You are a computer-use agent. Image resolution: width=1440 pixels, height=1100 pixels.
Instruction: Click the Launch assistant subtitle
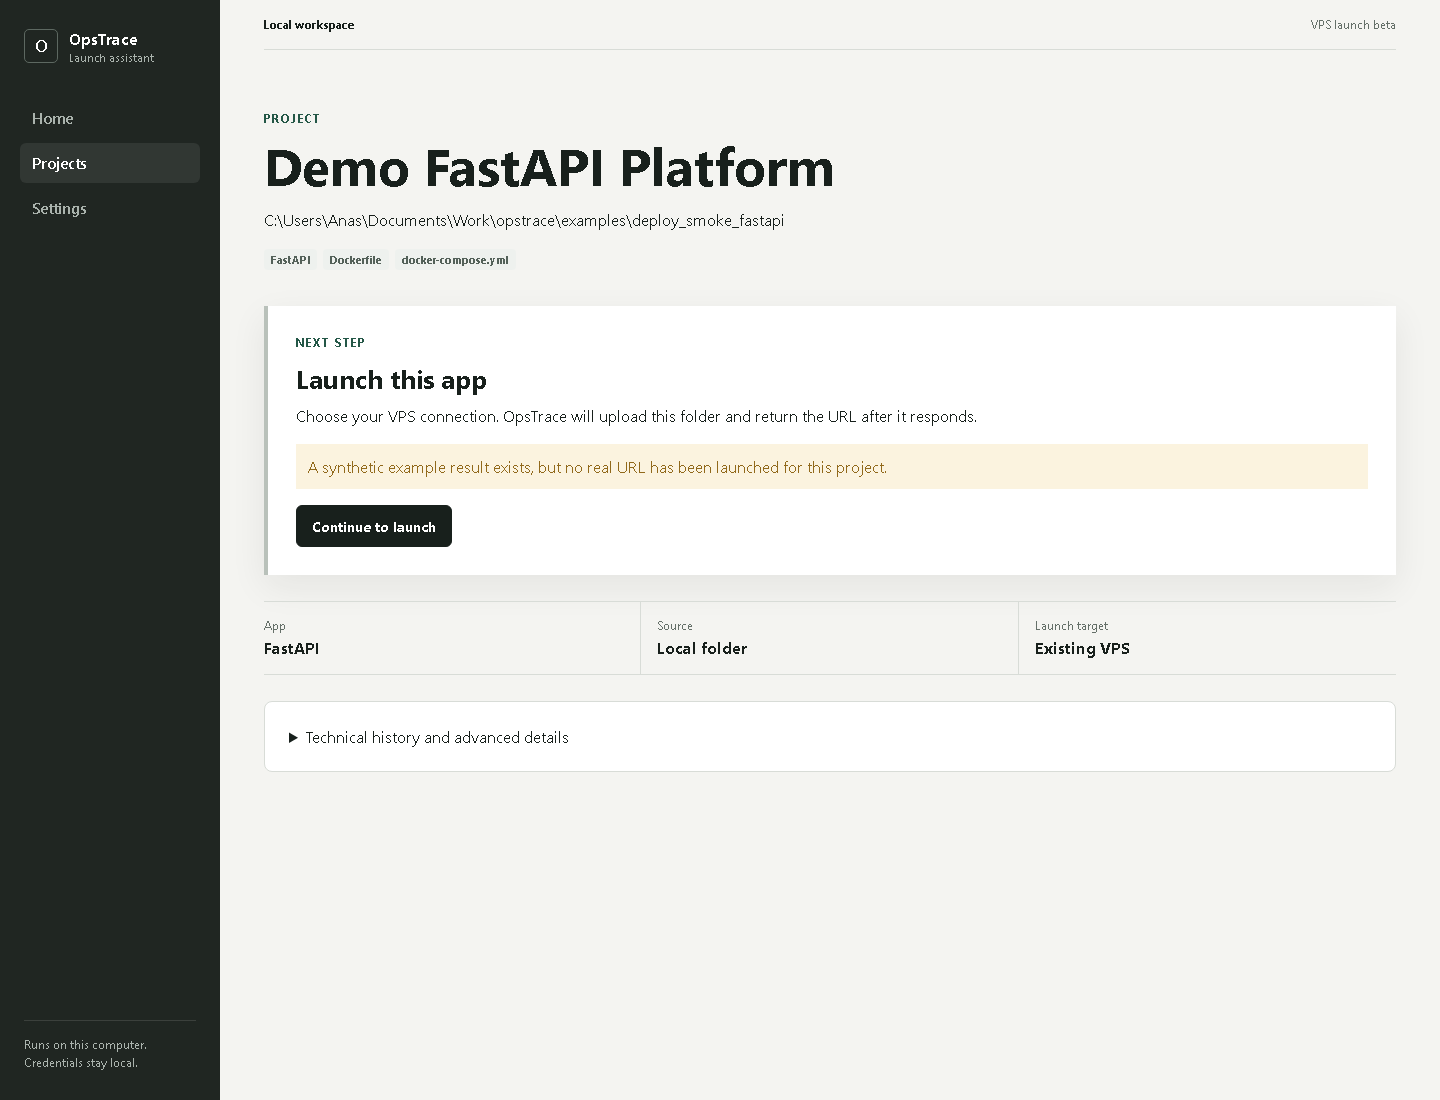[112, 58]
